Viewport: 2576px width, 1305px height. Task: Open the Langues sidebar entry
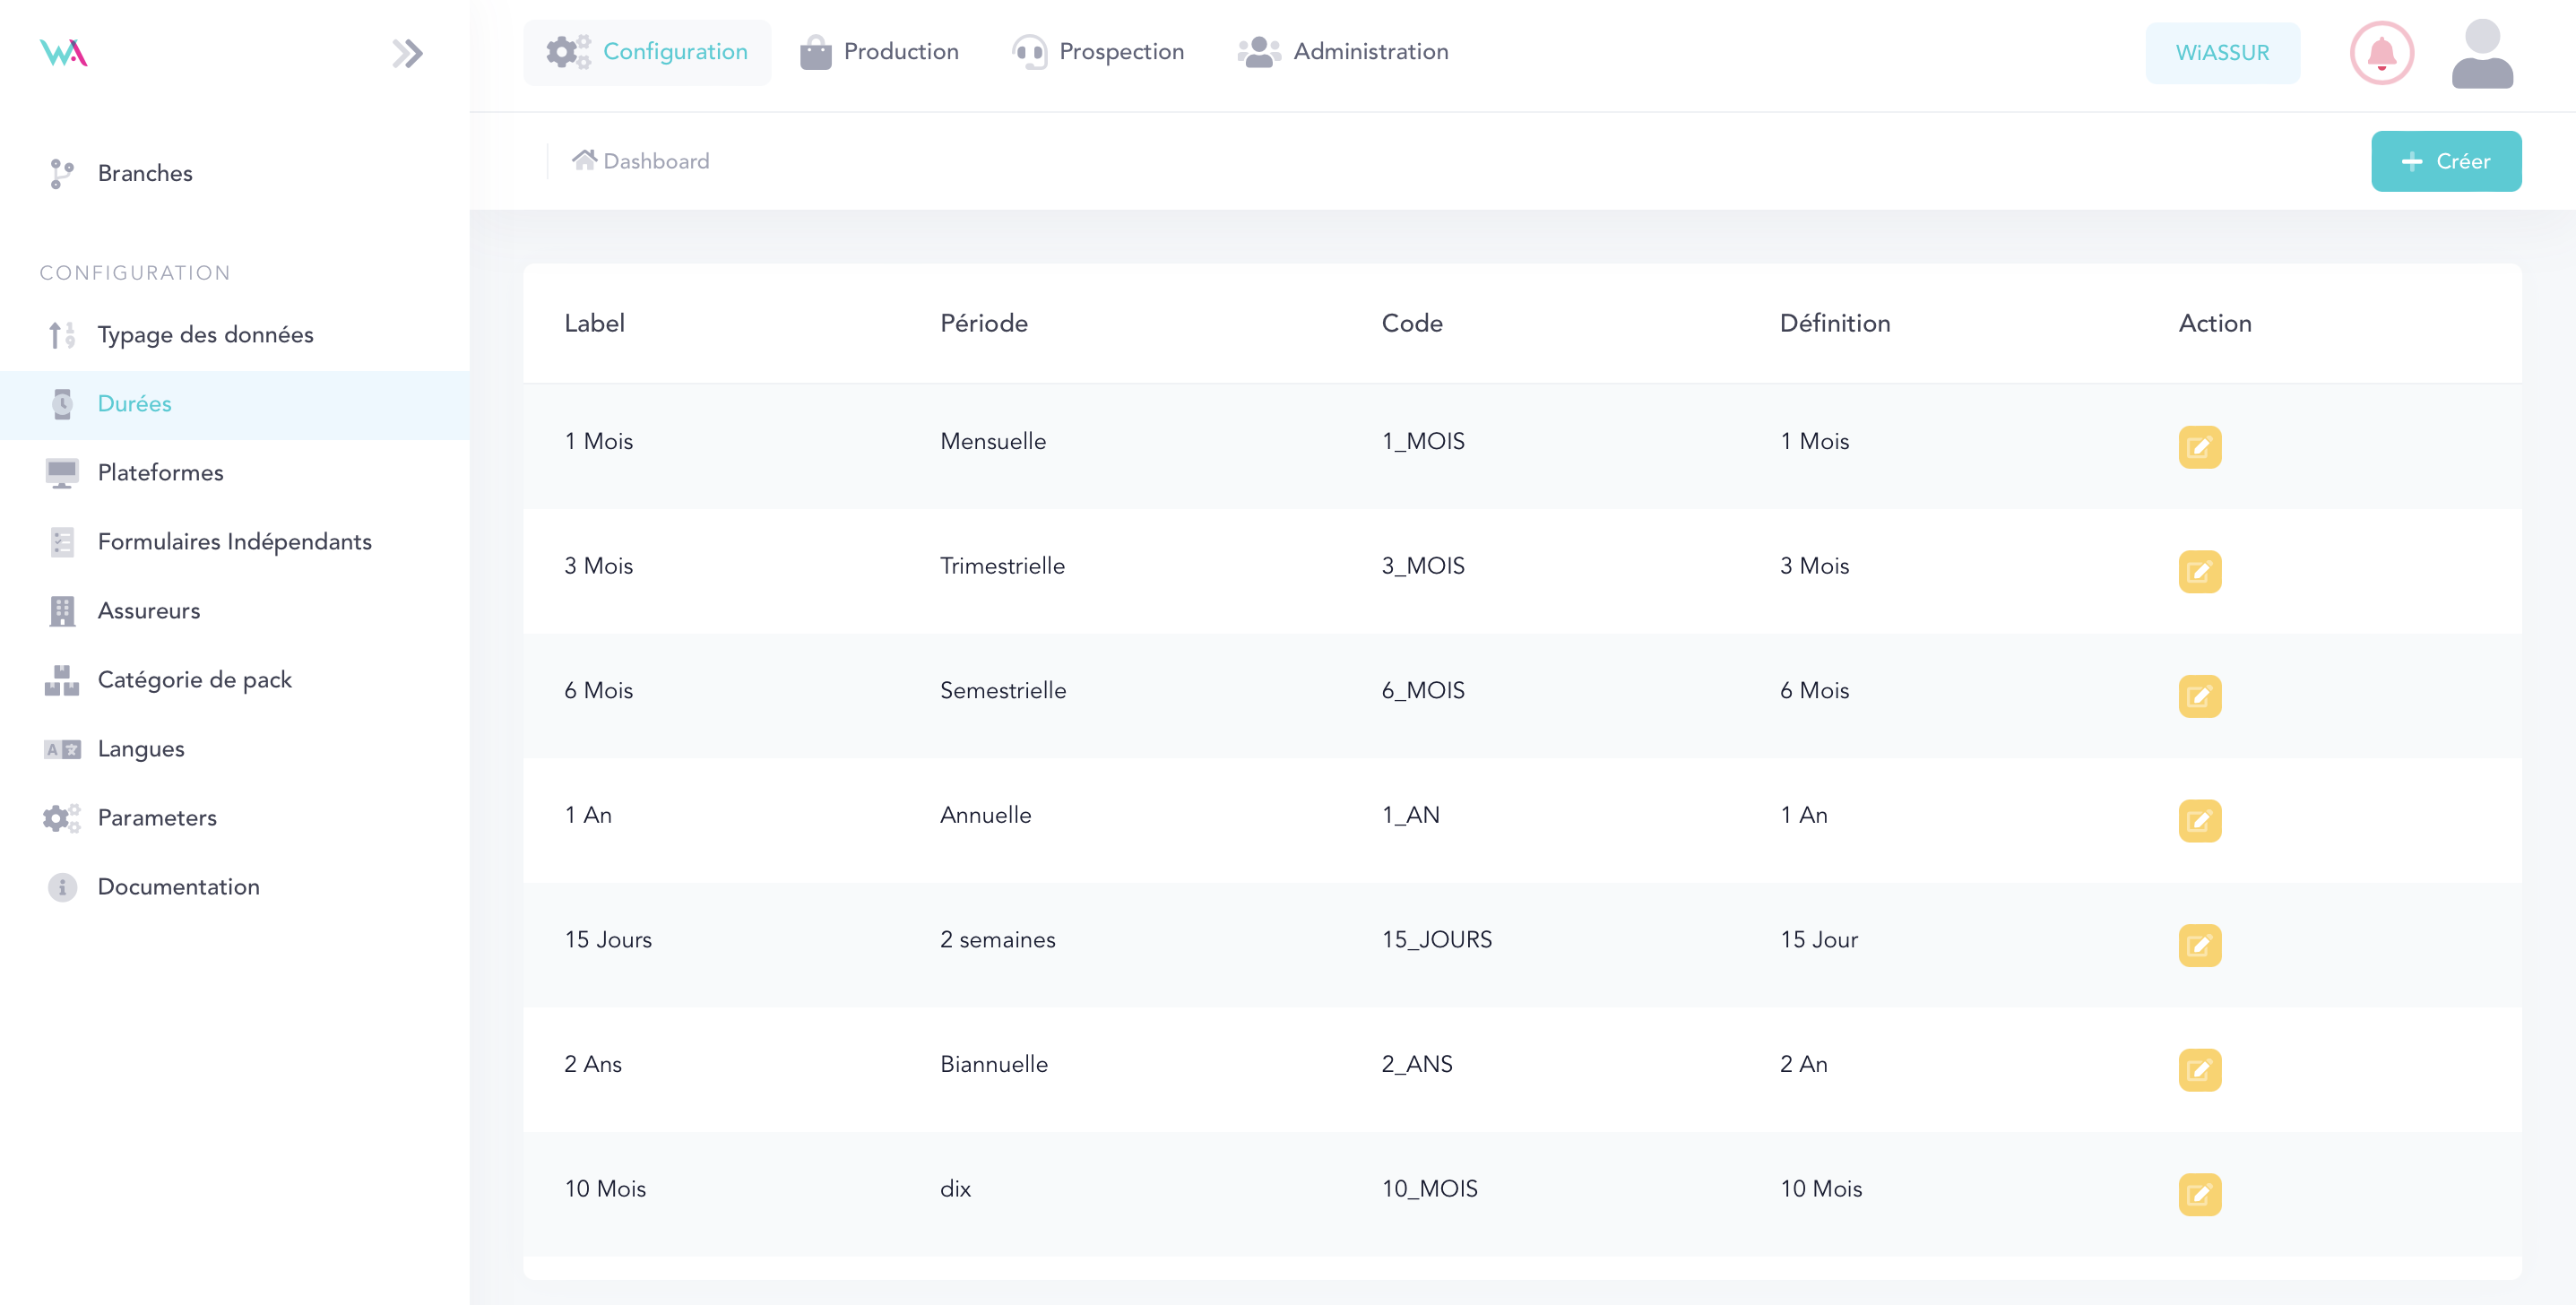click(x=141, y=749)
